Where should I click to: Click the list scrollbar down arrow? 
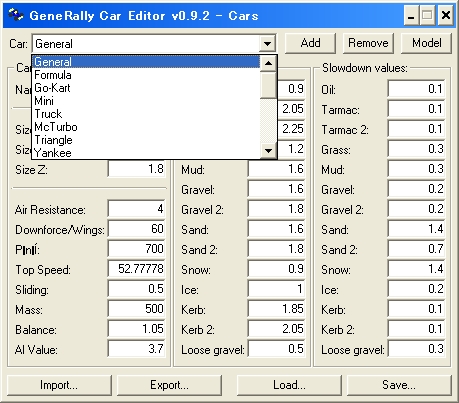tap(268, 151)
